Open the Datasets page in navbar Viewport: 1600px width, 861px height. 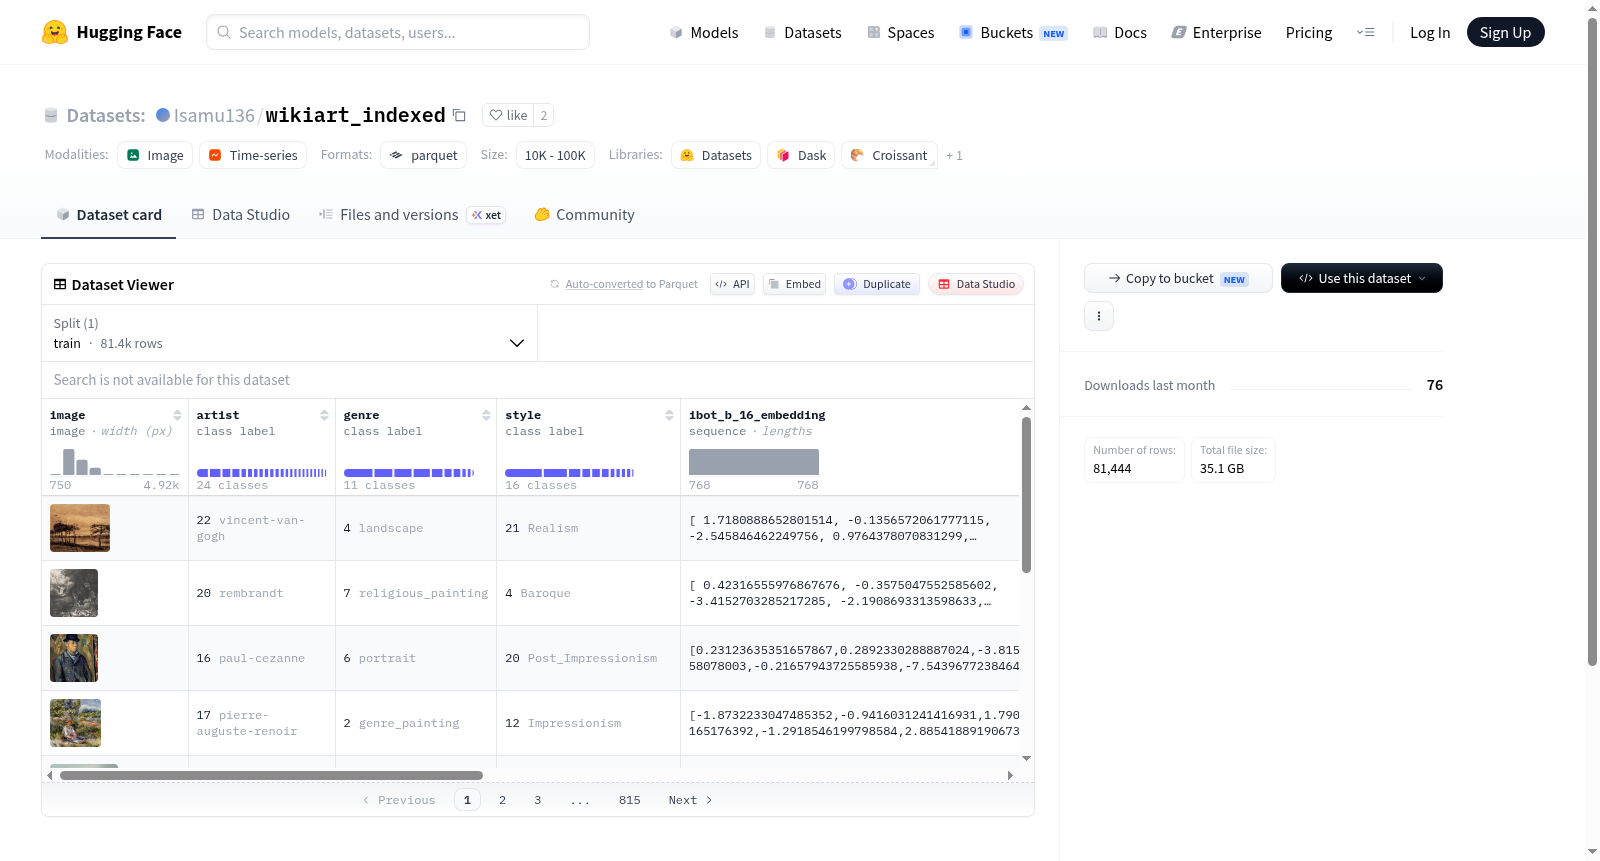point(803,32)
